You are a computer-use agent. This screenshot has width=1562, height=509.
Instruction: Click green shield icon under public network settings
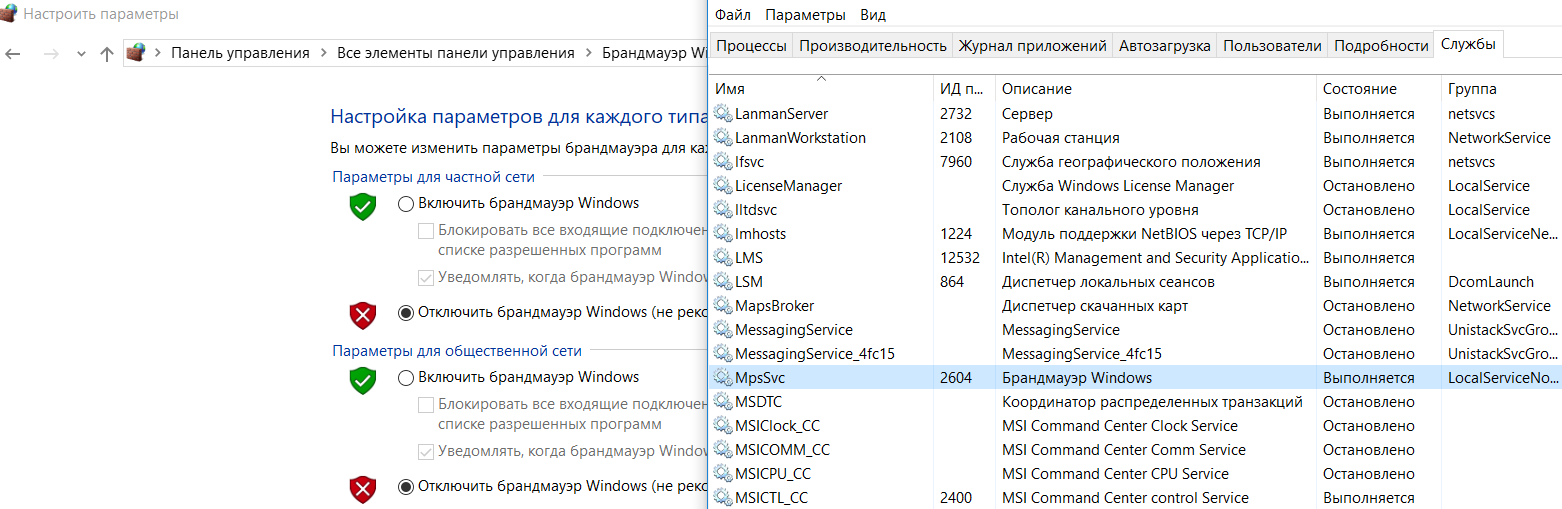tap(362, 381)
